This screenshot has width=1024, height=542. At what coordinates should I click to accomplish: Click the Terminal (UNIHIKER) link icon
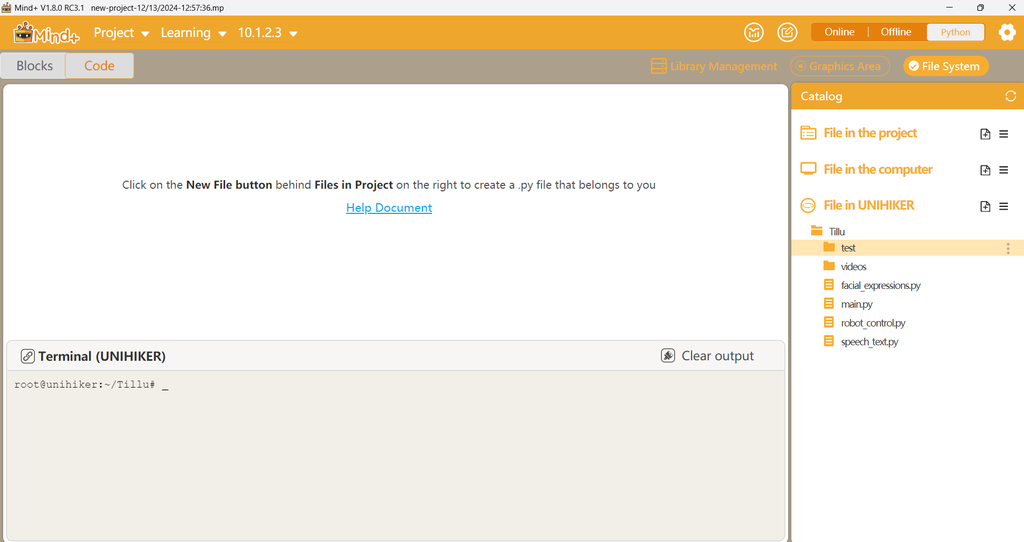(27, 356)
